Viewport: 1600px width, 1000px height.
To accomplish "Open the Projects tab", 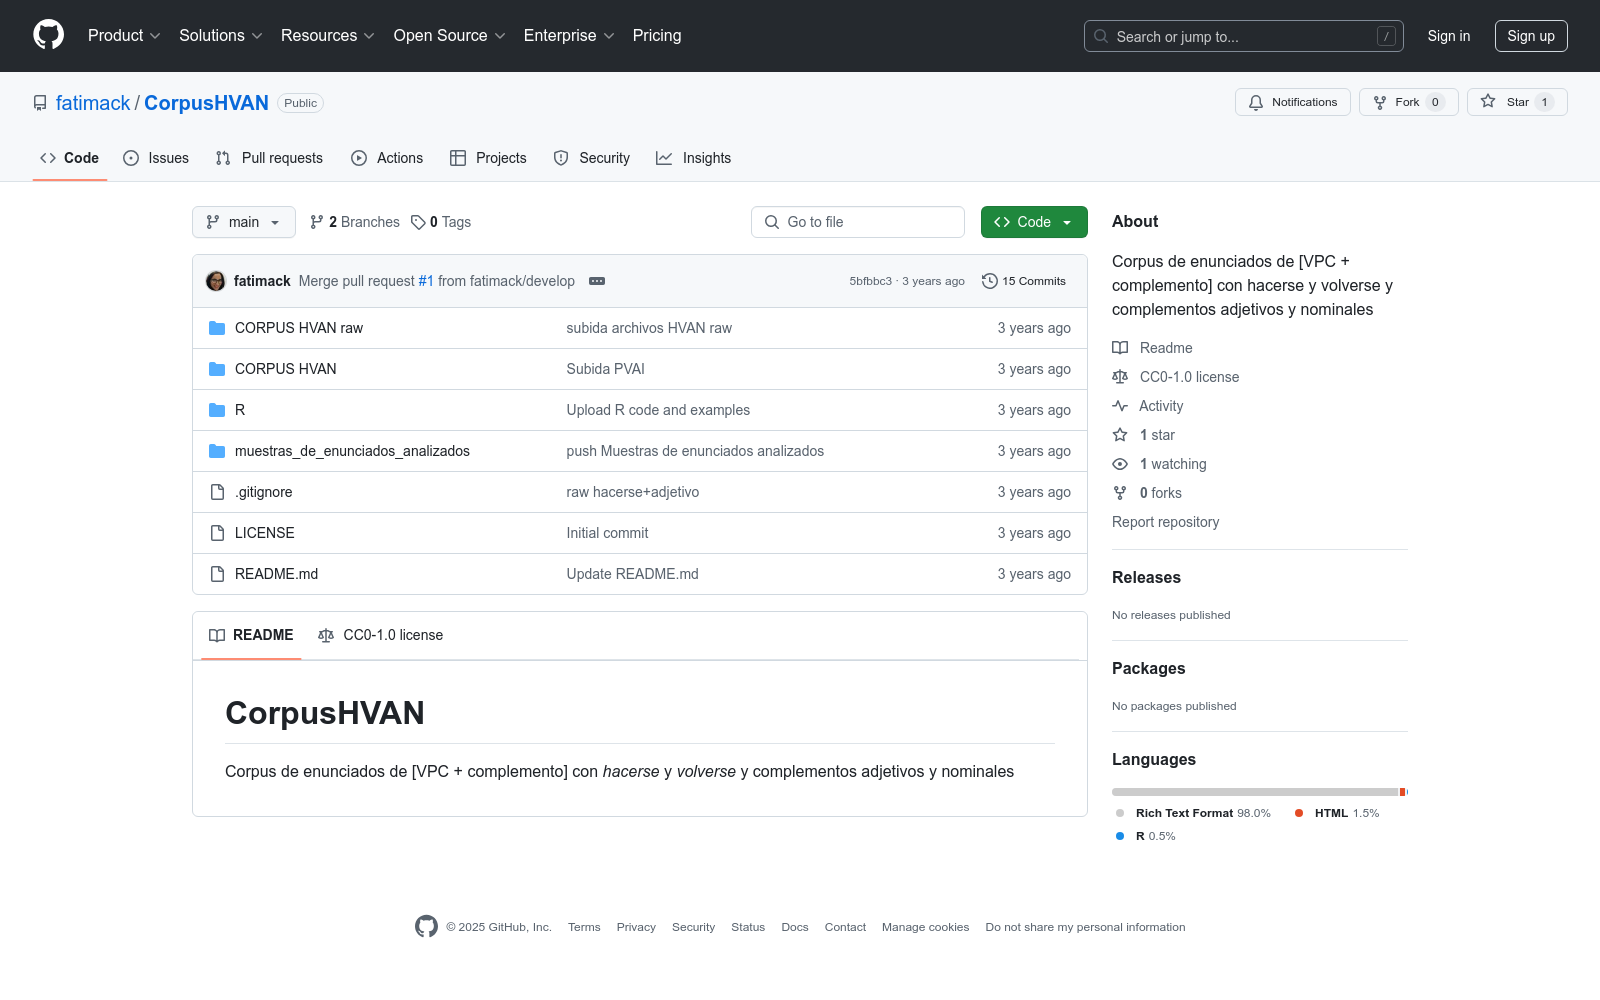I will pyautogui.click(x=488, y=158).
